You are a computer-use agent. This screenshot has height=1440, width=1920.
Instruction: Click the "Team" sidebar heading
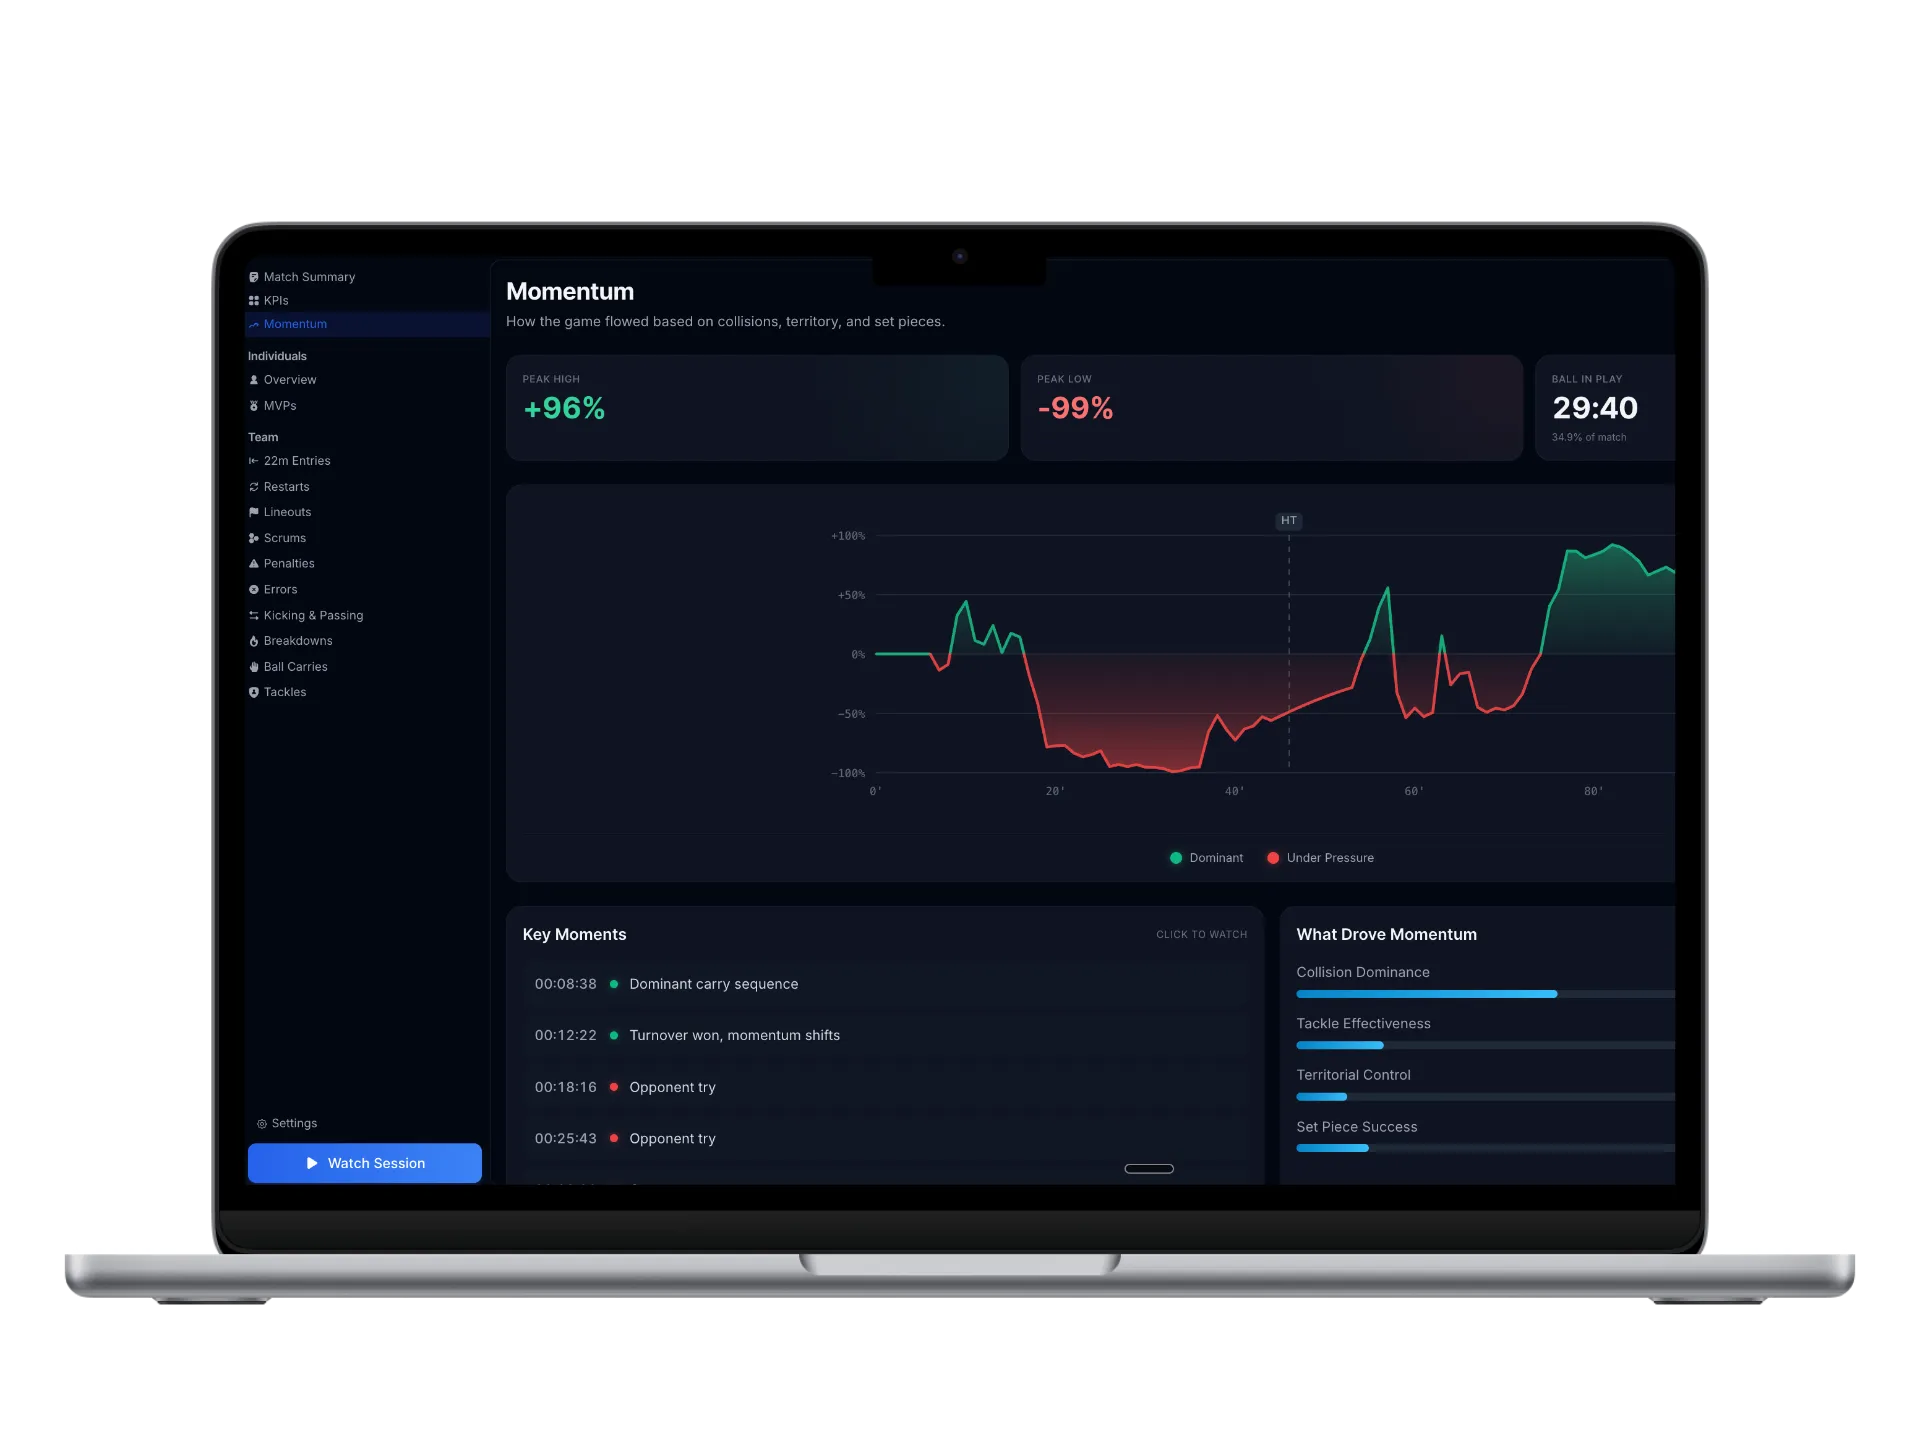tap(263, 437)
